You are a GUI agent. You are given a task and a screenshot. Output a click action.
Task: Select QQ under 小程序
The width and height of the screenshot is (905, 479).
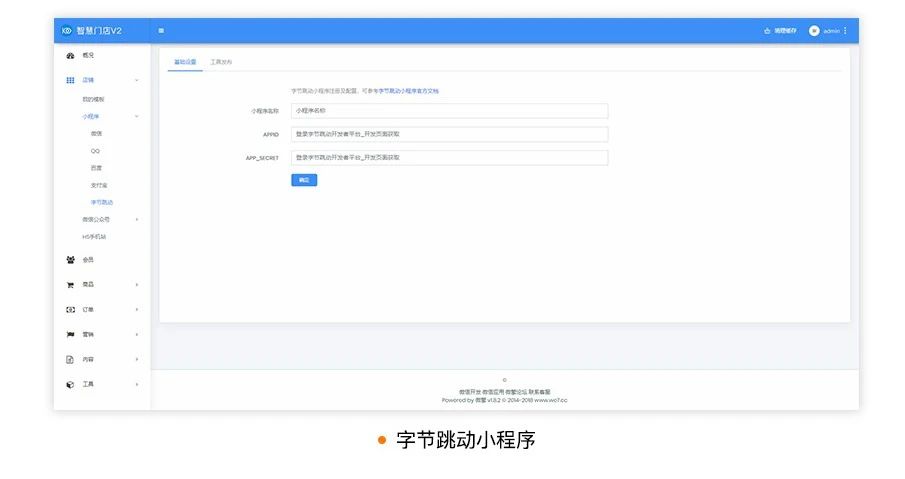click(95, 151)
